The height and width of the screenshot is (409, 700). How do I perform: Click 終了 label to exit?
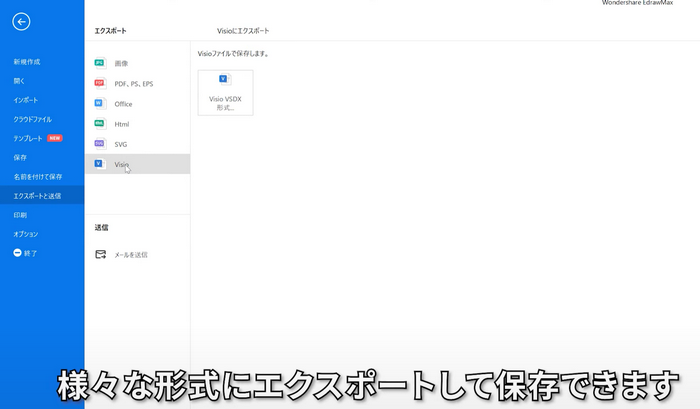(x=30, y=253)
